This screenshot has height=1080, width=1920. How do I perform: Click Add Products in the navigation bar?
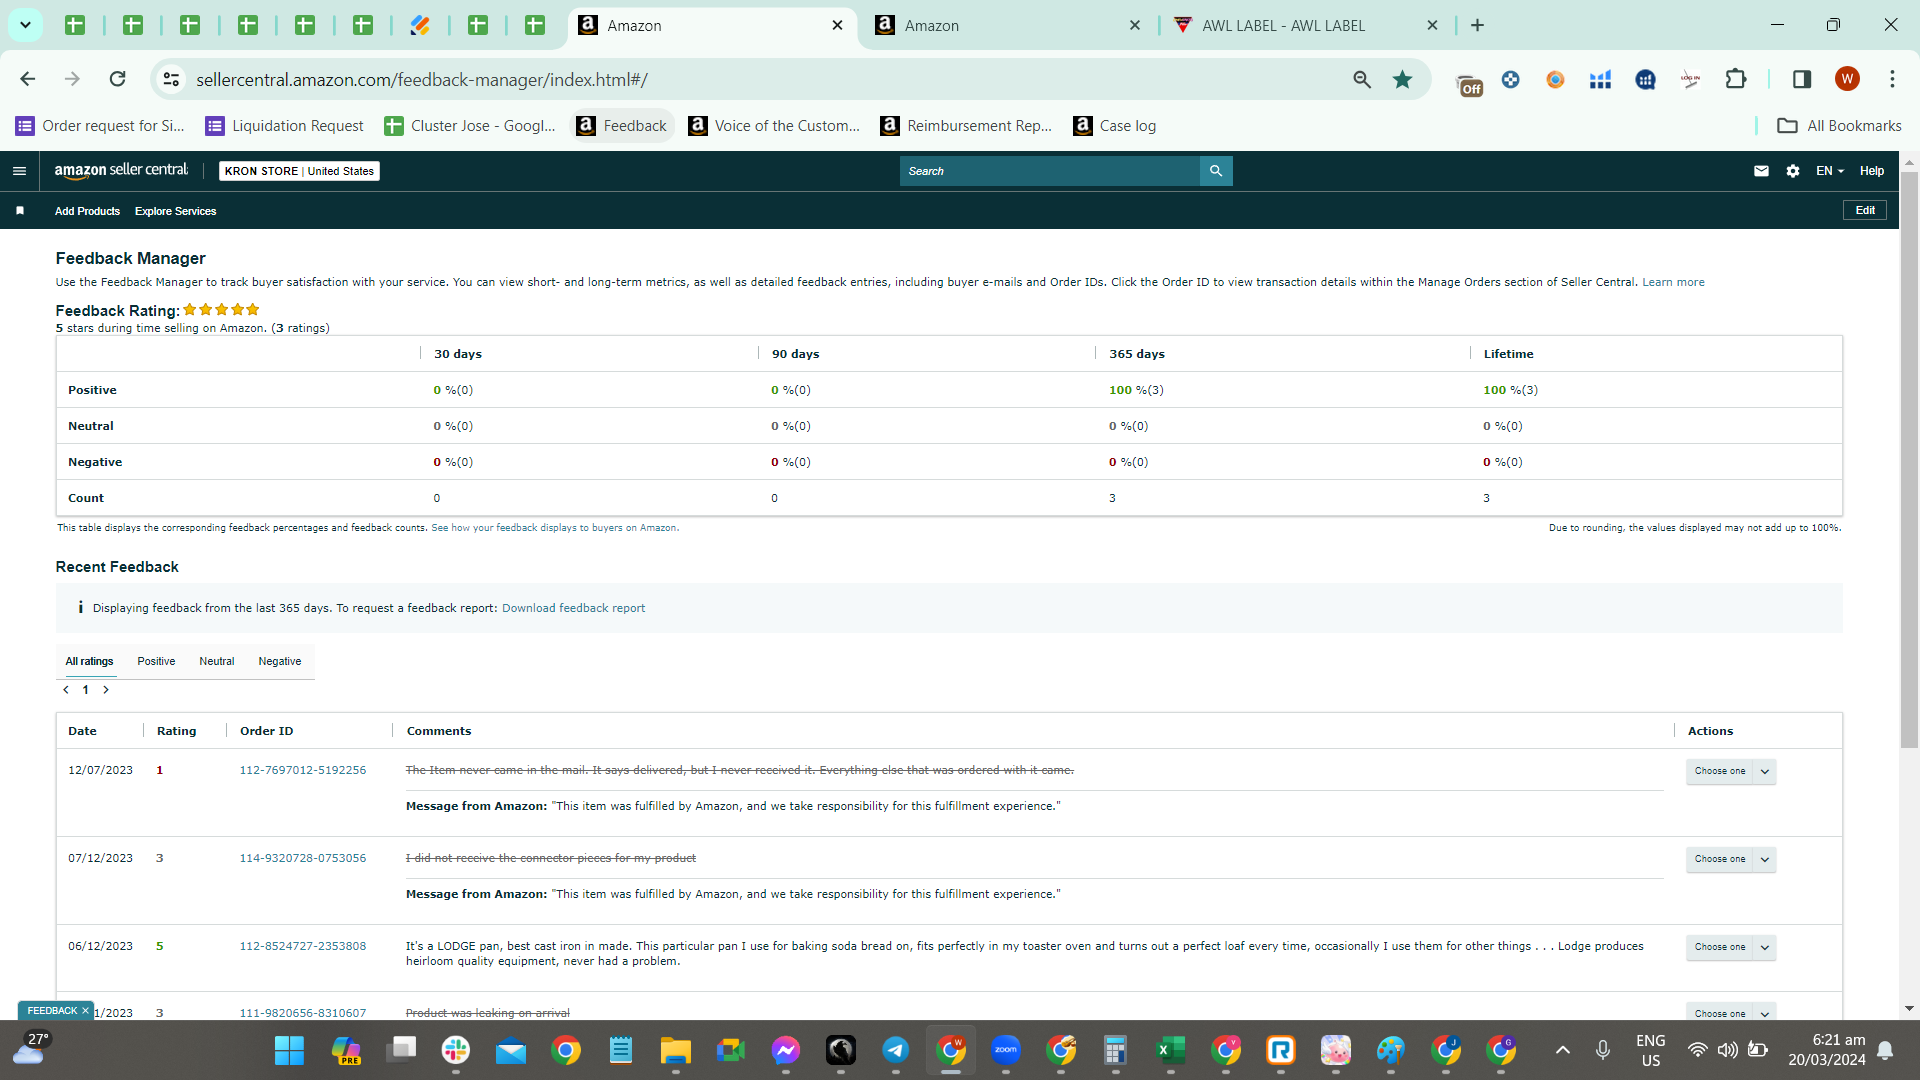(87, 211)
